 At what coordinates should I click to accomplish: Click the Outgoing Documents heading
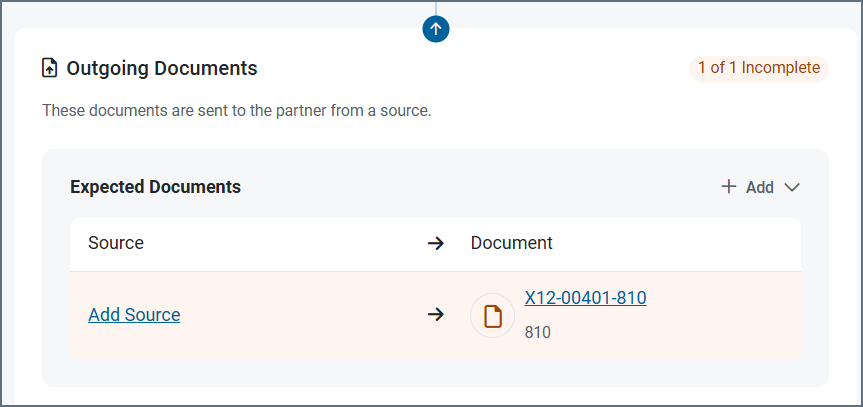pos(162,69)
